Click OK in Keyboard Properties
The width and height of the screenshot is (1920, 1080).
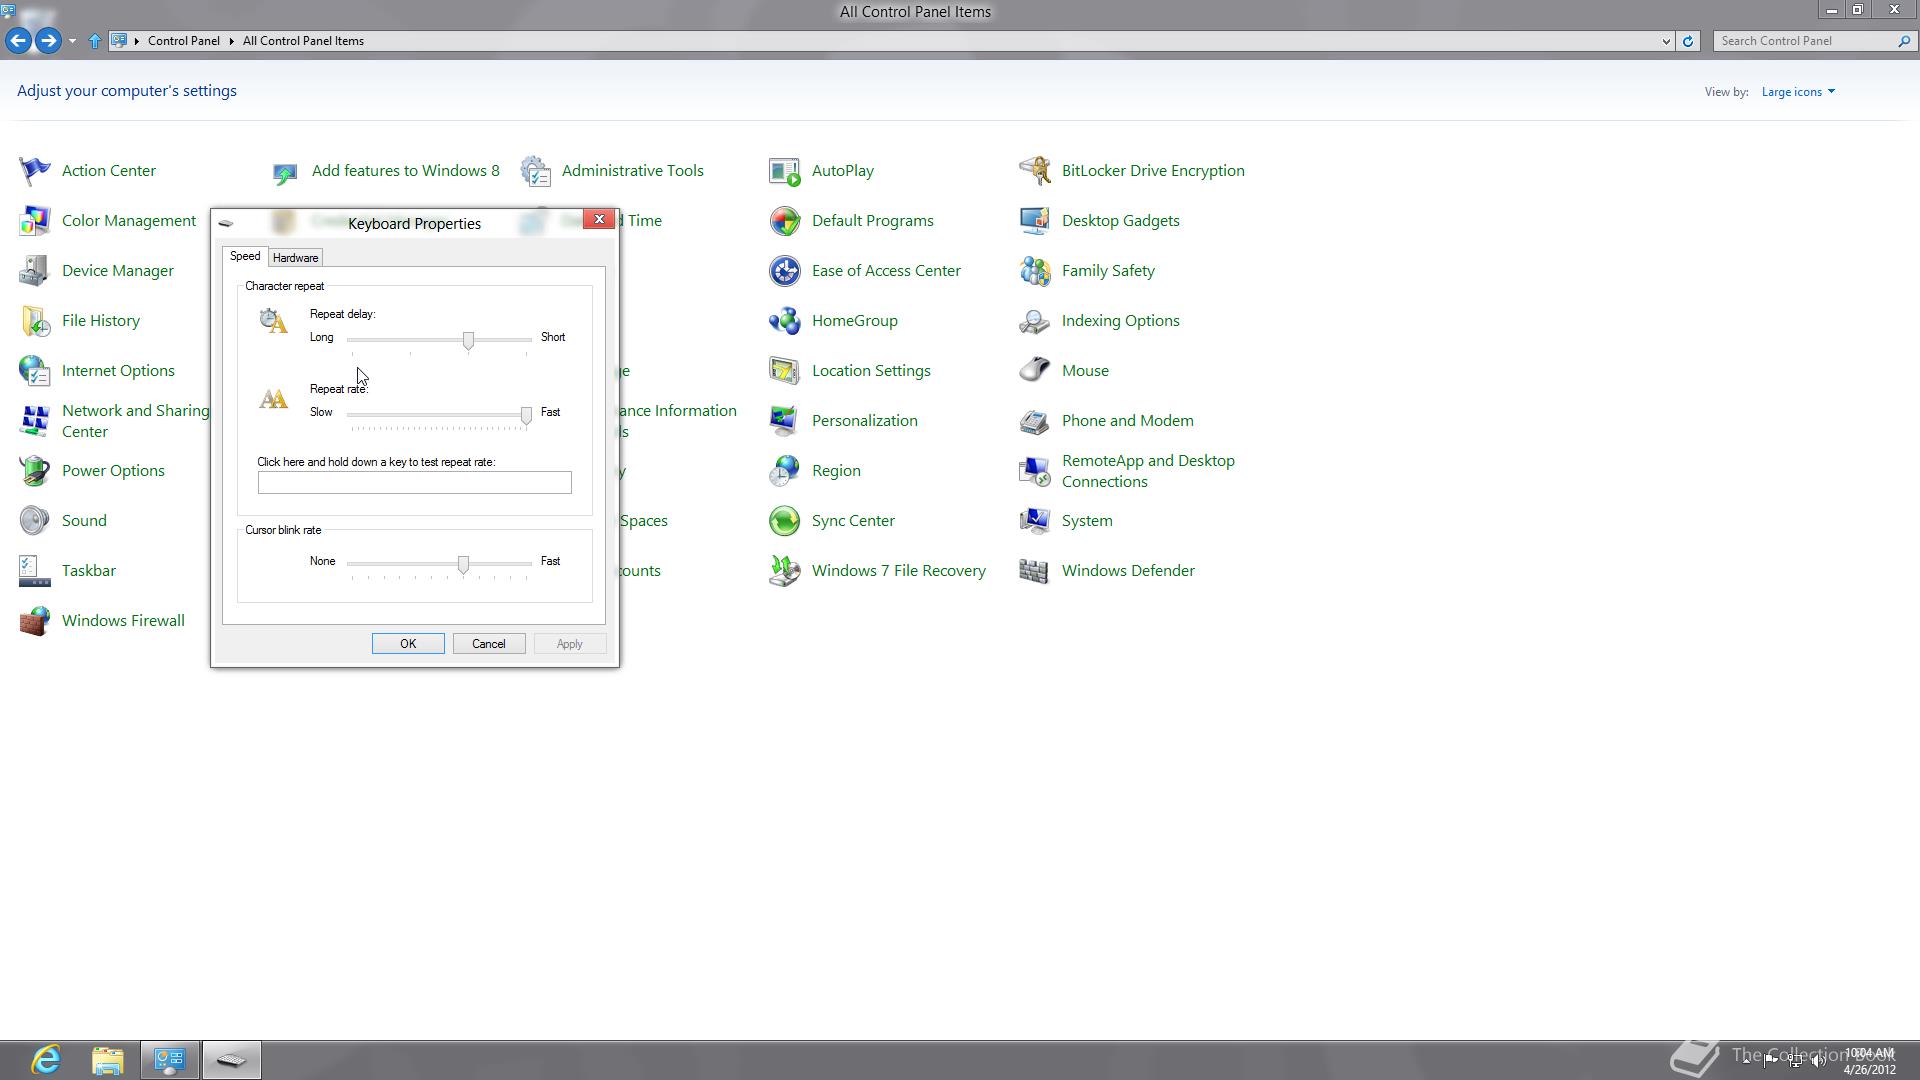click(x=408, y=644)
